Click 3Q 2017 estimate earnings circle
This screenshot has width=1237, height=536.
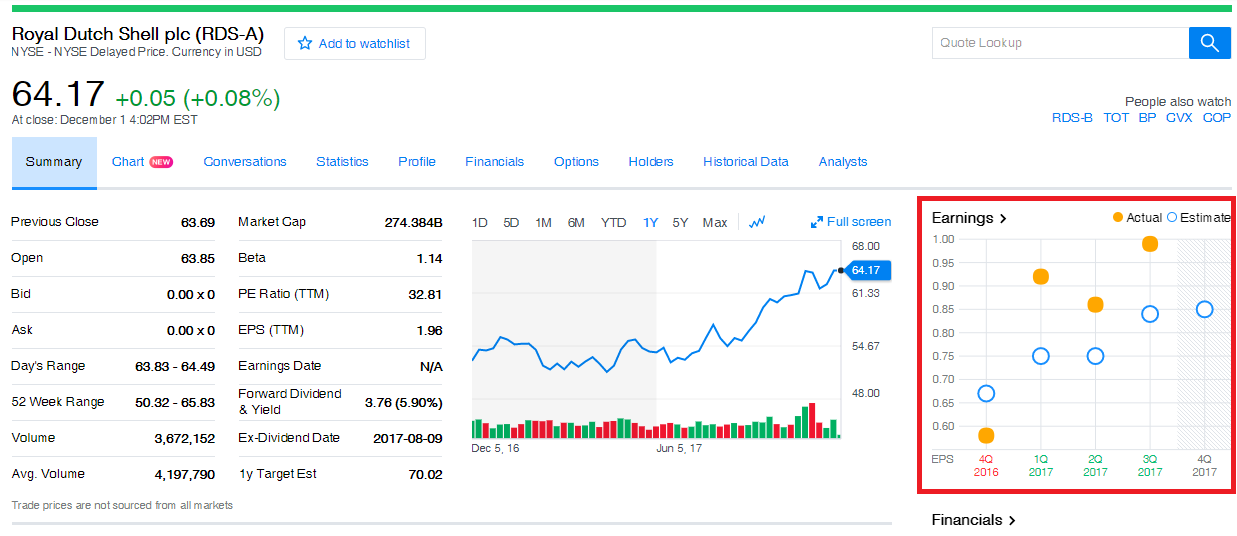1150,314
